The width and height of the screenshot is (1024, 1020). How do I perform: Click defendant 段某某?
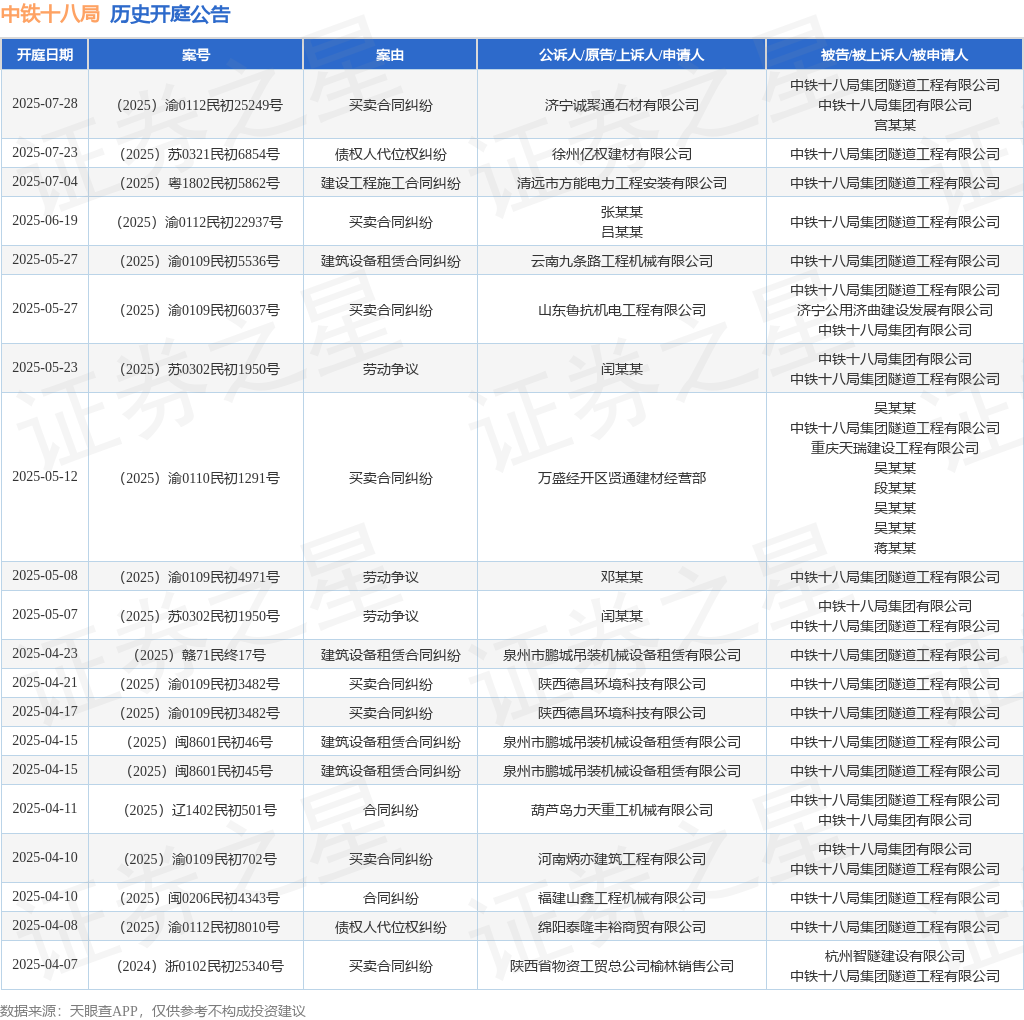click(894, 488)
